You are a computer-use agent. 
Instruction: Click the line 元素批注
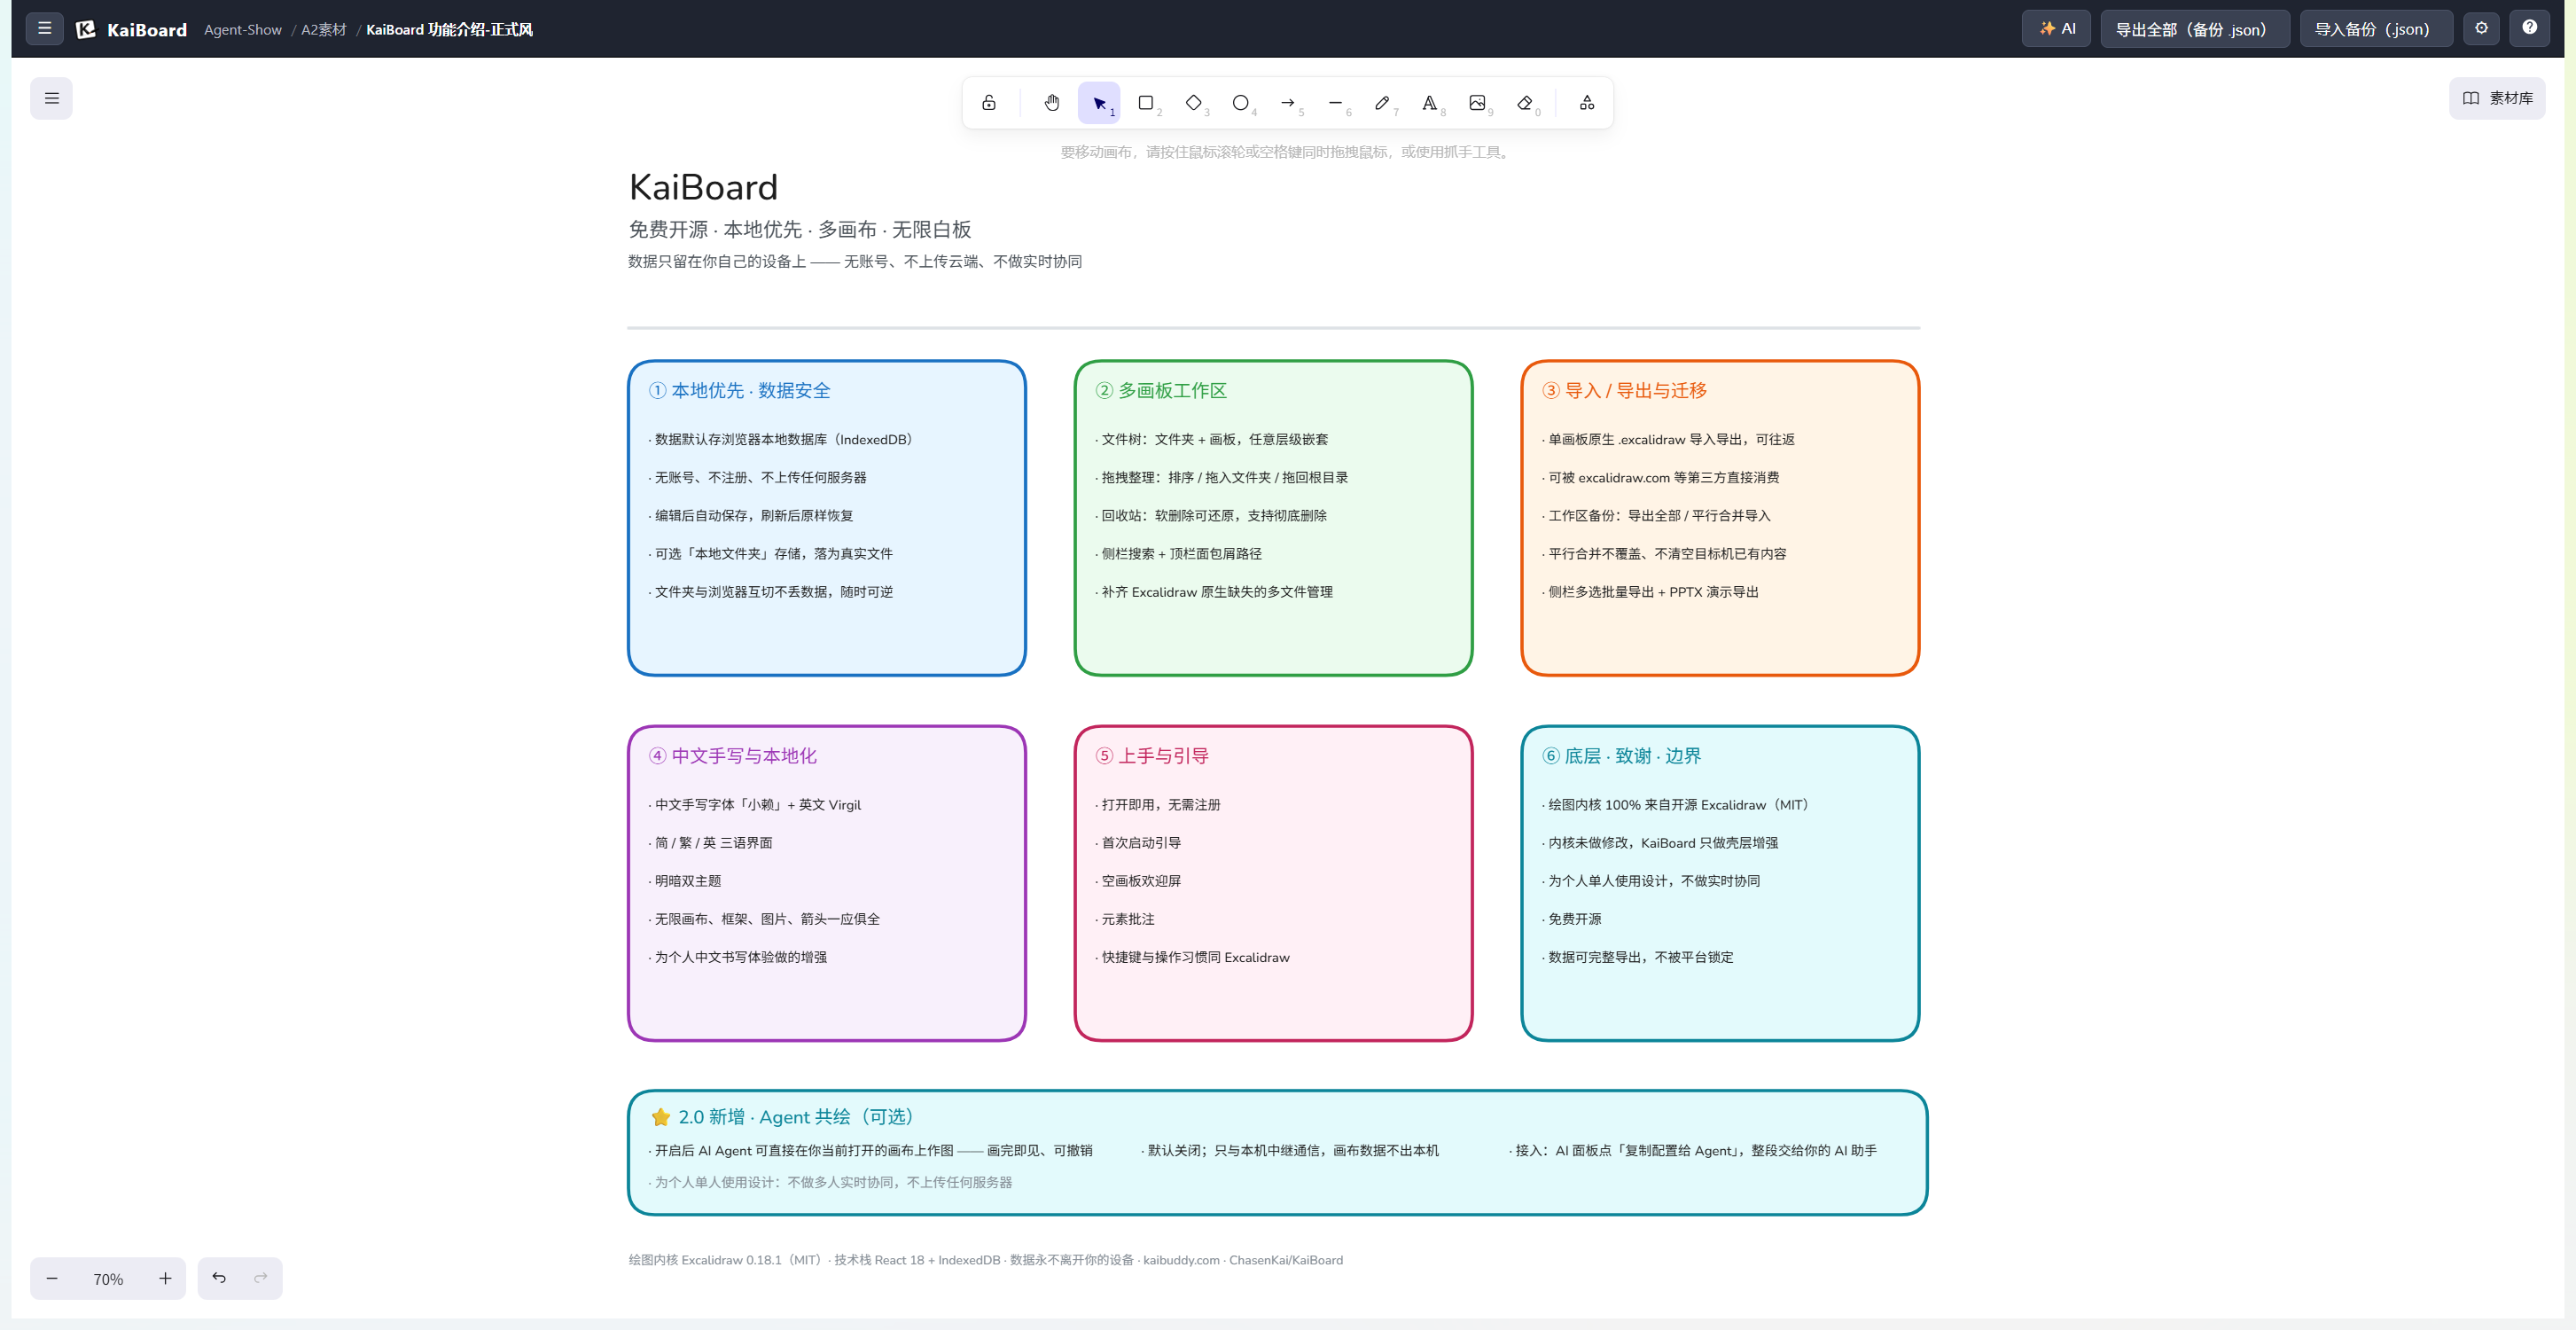pyautogui.click(x=1124, y=919)
